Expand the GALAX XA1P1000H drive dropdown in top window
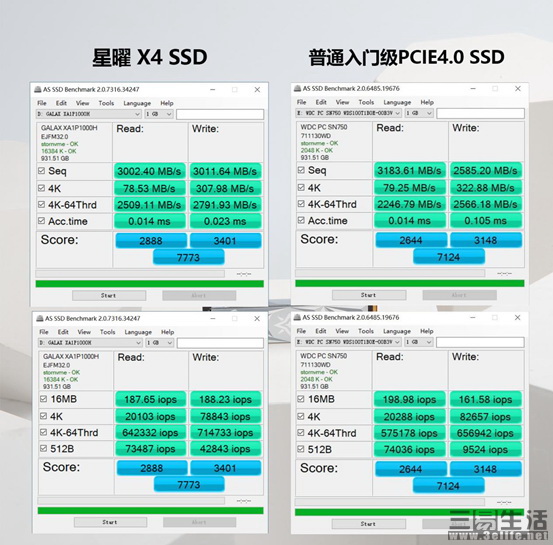 [89, 114]
